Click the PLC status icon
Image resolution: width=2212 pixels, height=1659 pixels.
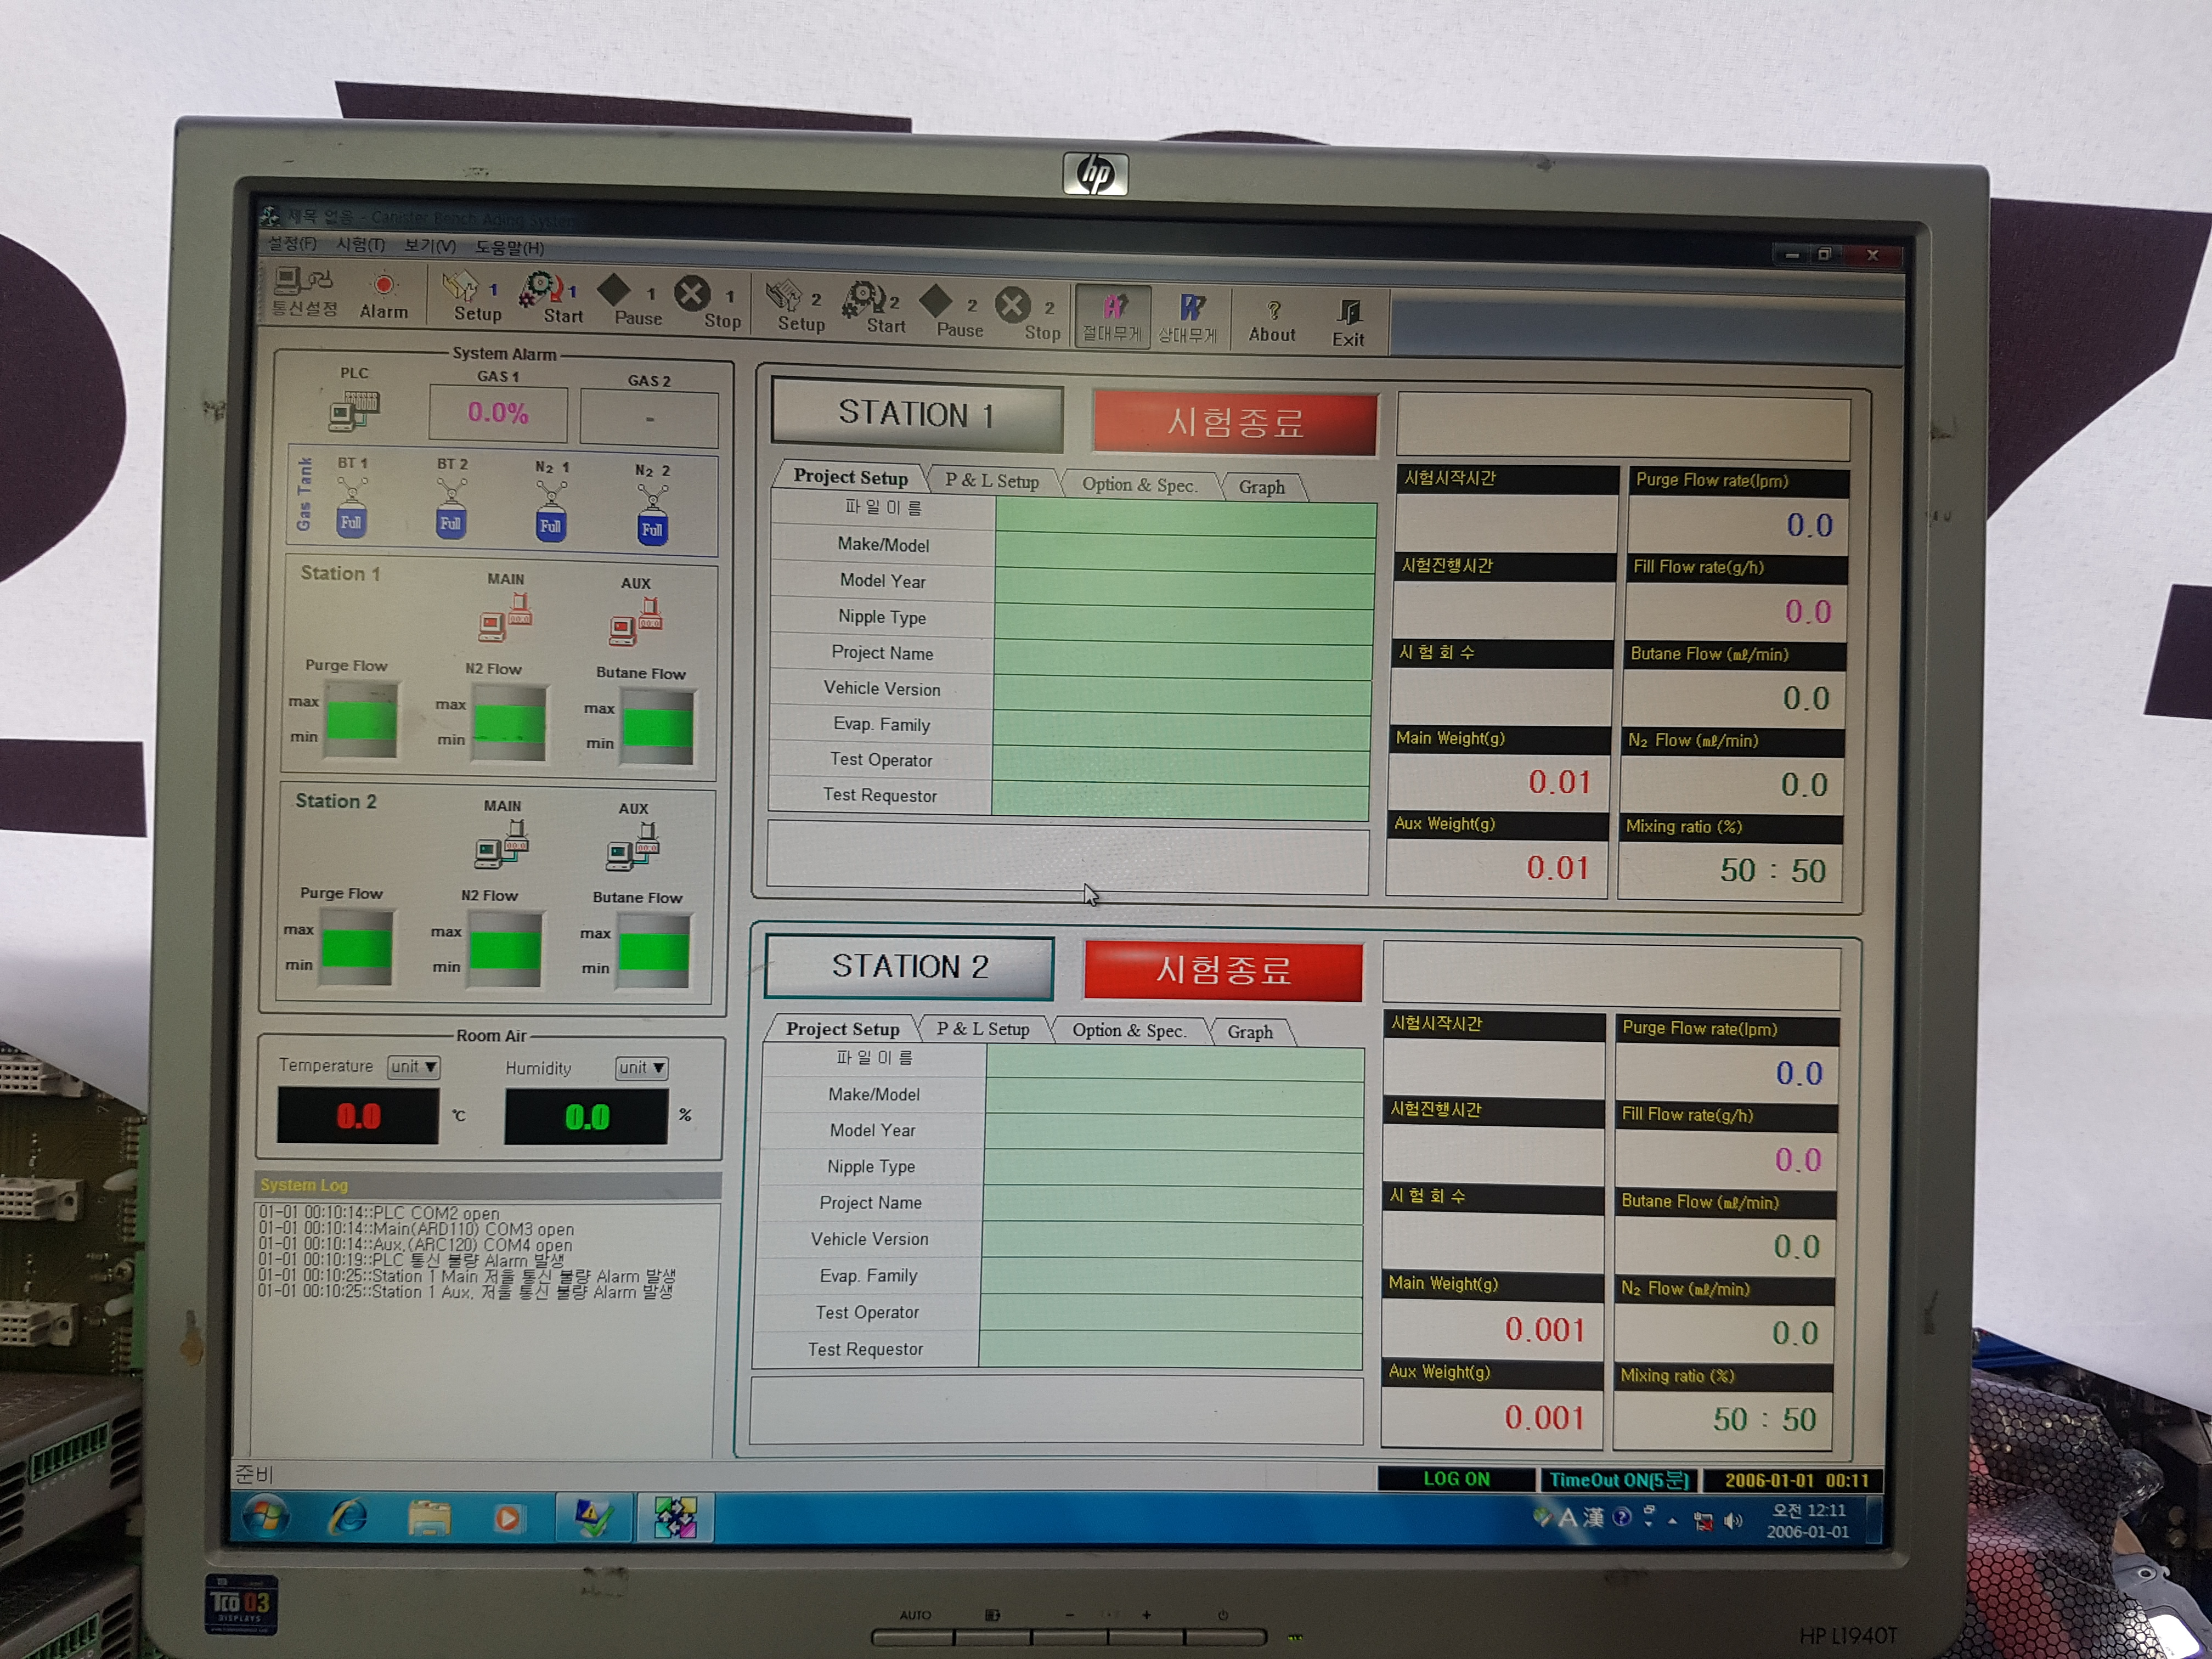click(354, 411)
